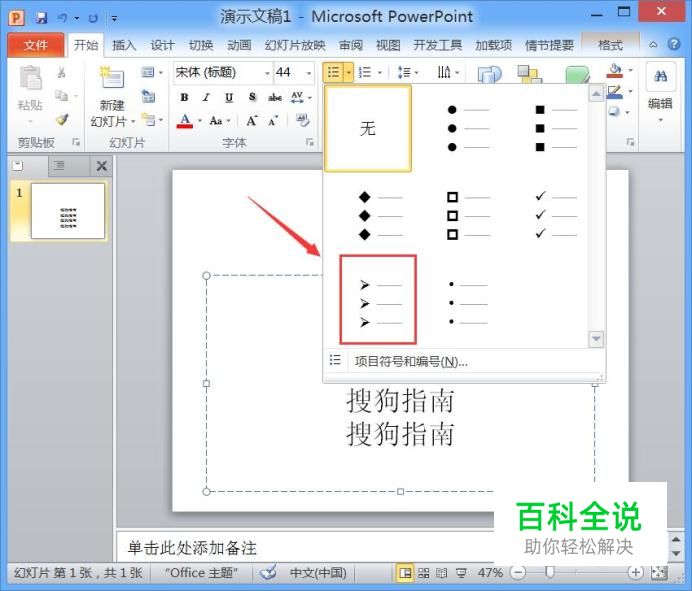Select filled round bullets style
The height and width of the screenshot is (591, 692).
[x=467, y=128]
